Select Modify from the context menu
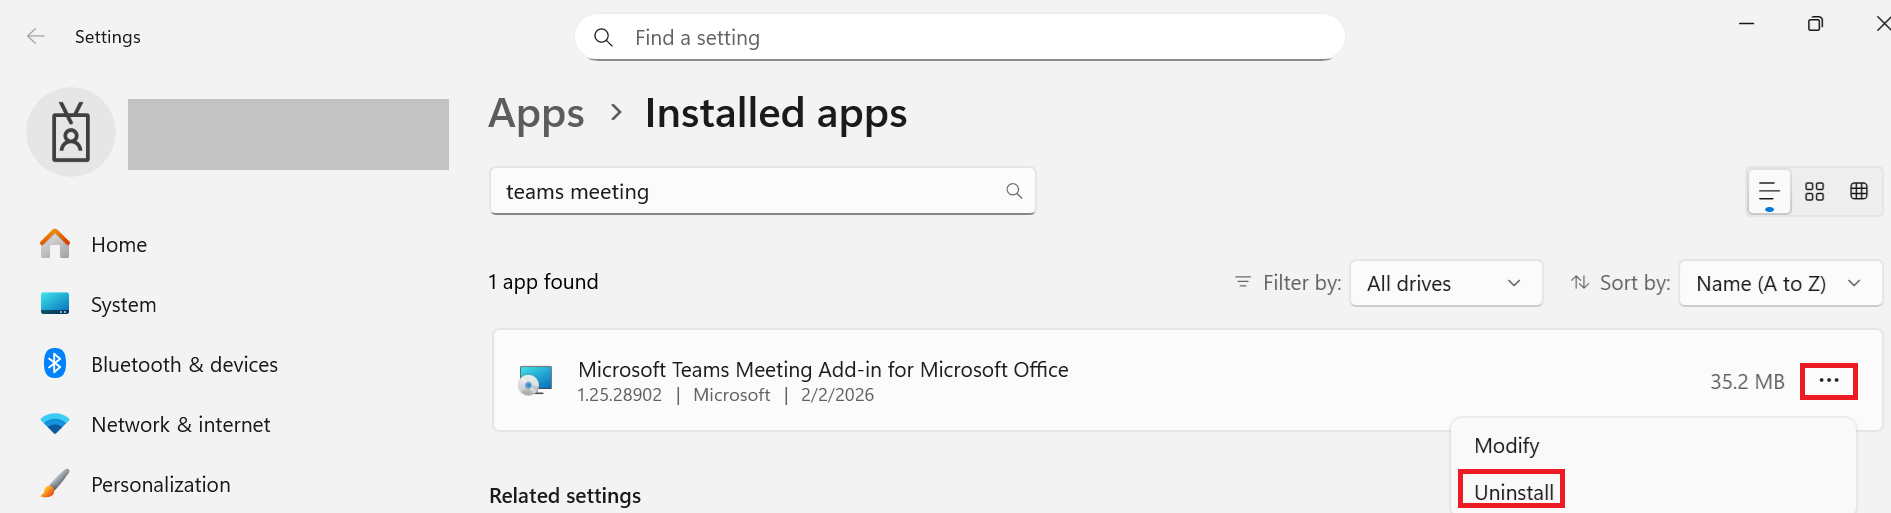Screen dimensions: 1891x513 click(x=1506, y=446)
